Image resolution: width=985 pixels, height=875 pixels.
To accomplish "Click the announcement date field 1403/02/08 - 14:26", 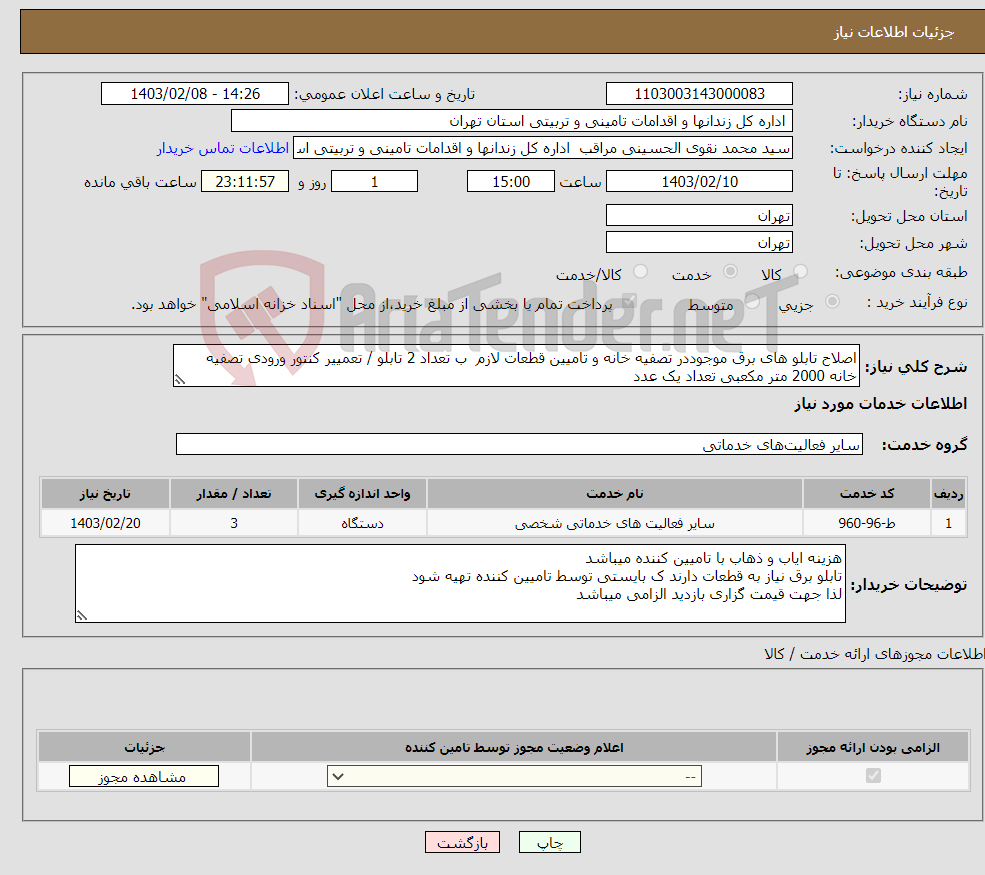I will pos(195,94).
